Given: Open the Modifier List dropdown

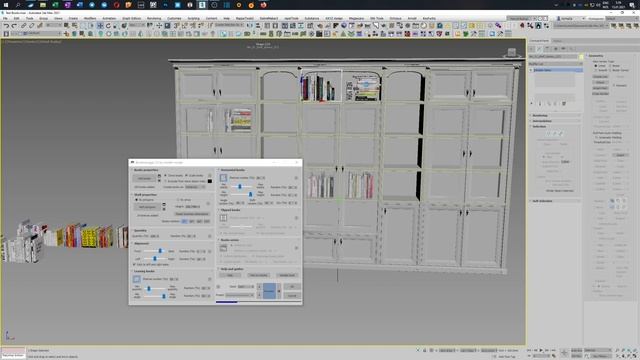Looking at the screenshot, I should tap(556, 64).
